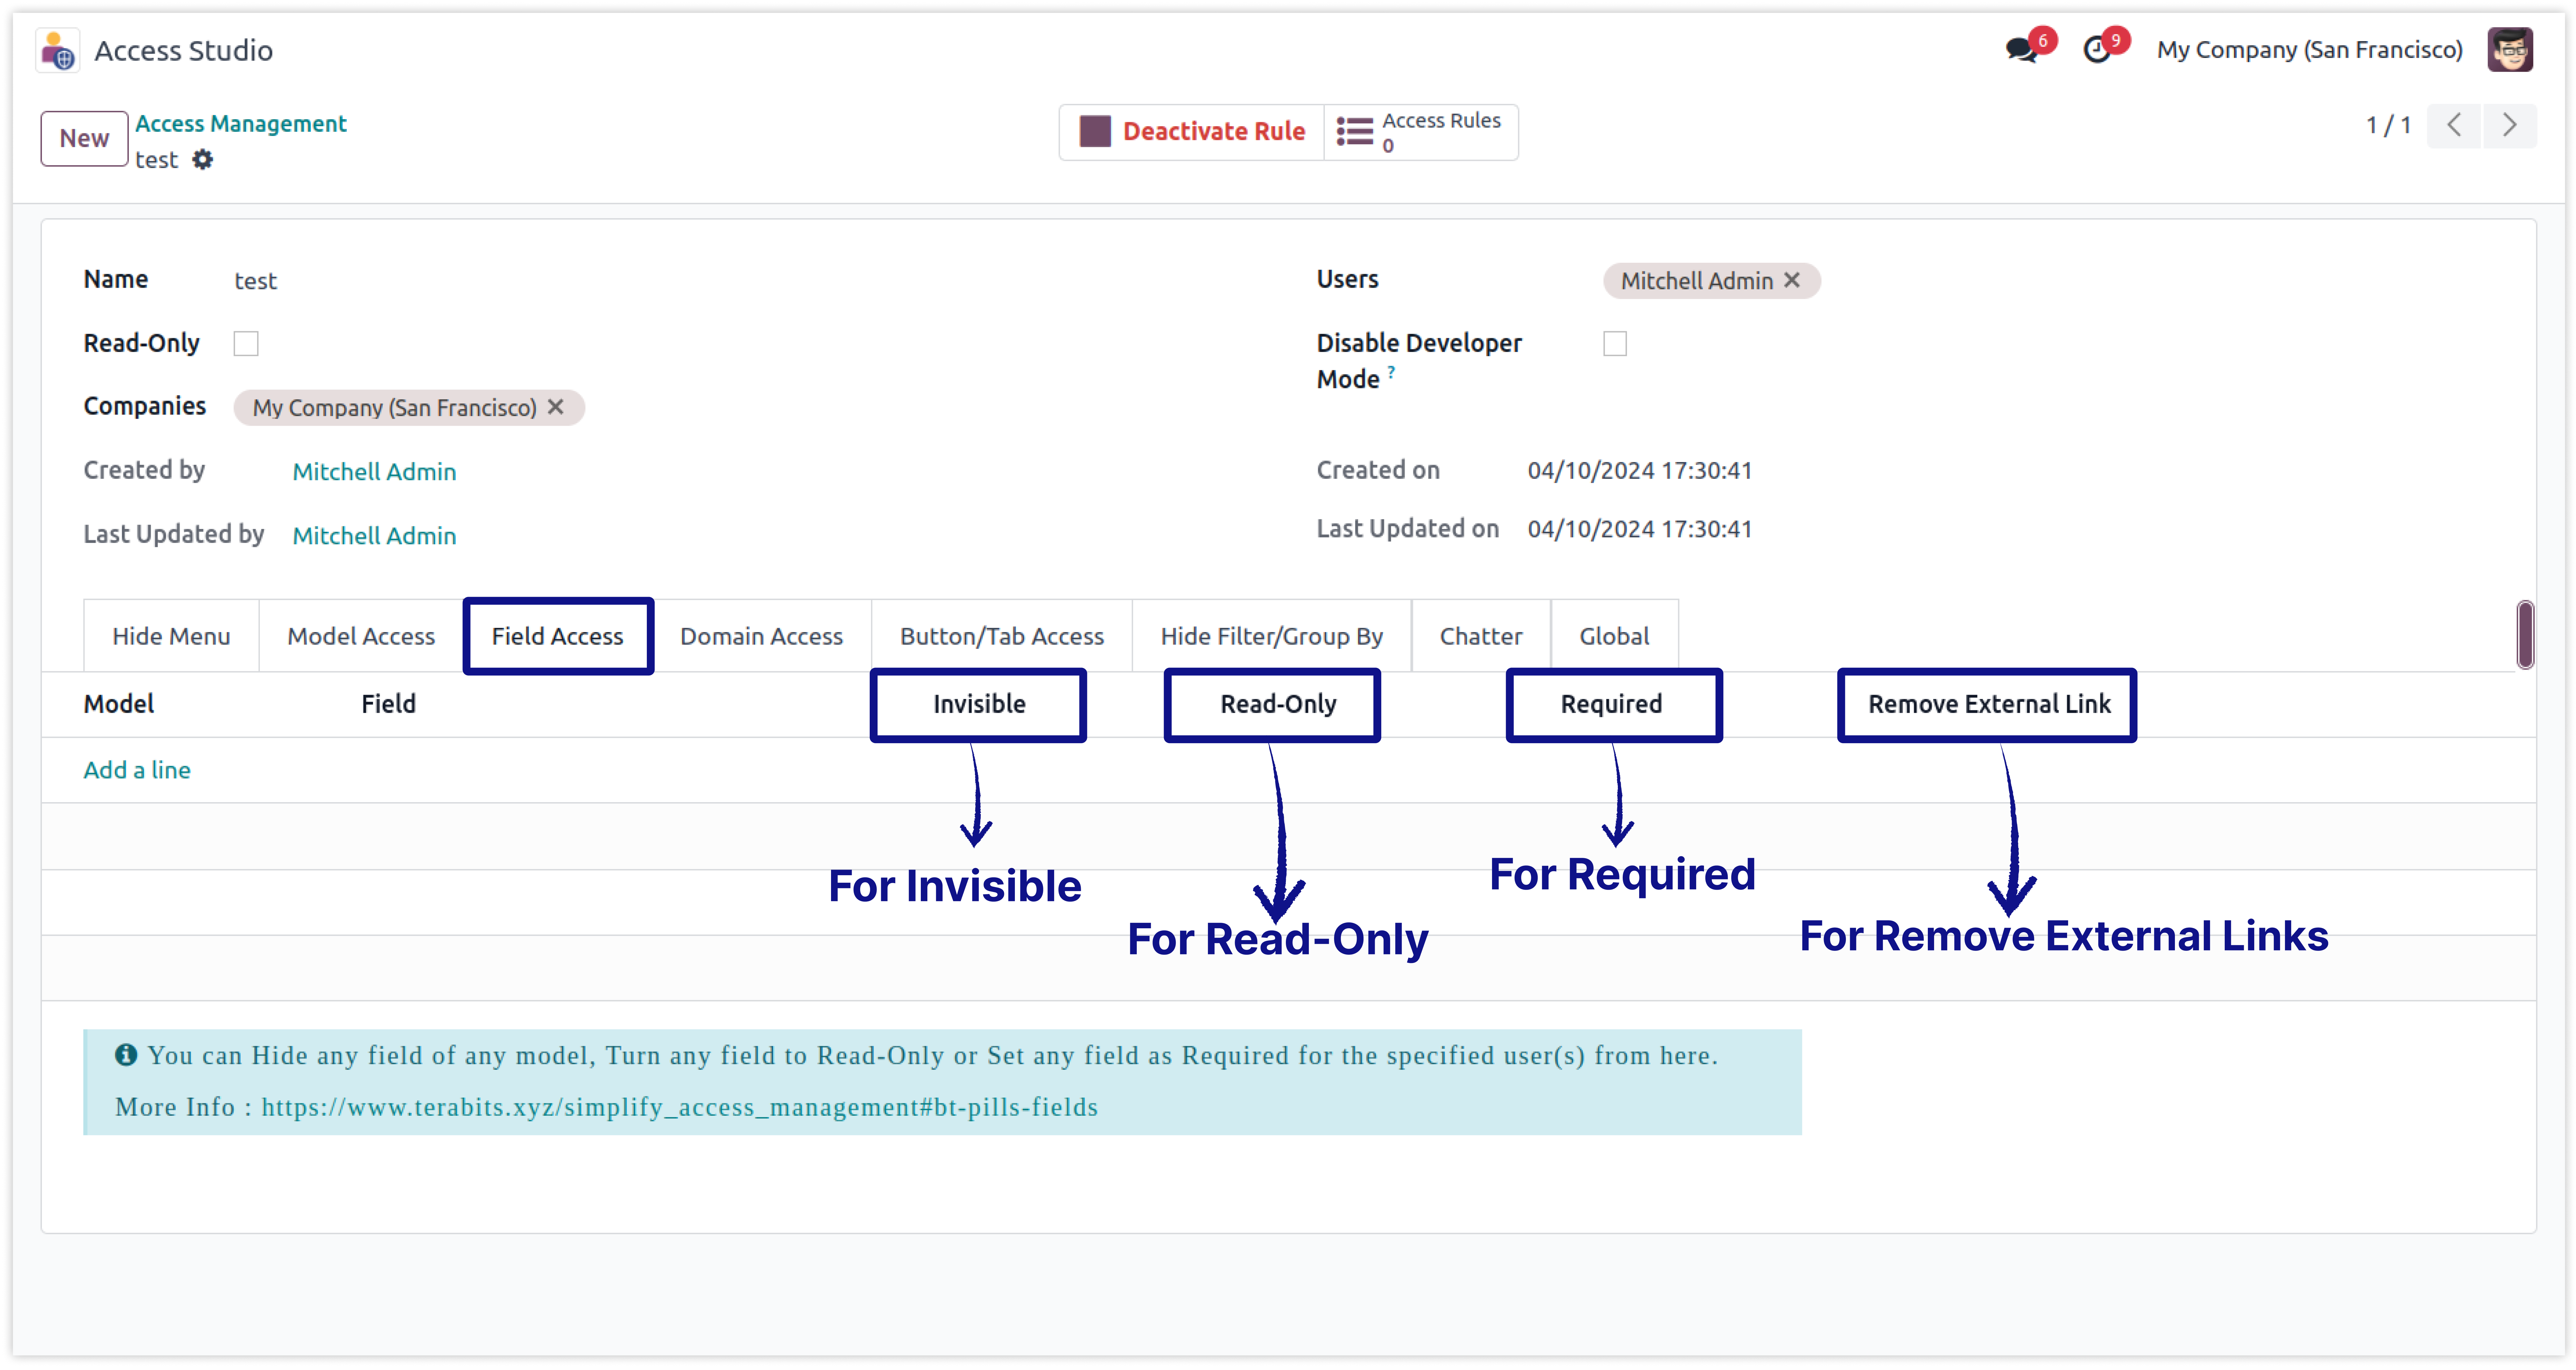Click the Read-Only column header
The height and width of the screenshot is (1370, 2576).
coord(1278,704)
